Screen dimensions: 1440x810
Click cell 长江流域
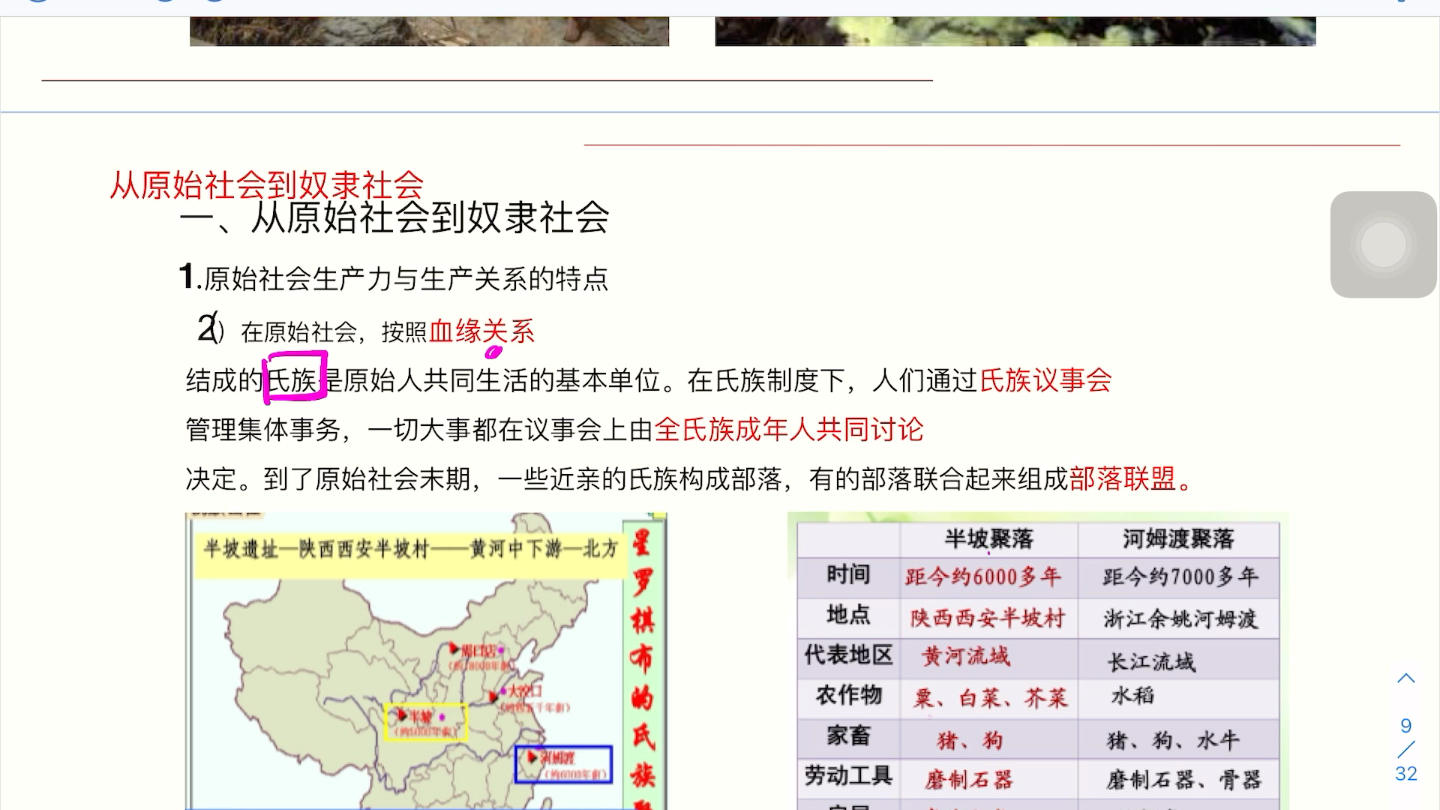1152,662
